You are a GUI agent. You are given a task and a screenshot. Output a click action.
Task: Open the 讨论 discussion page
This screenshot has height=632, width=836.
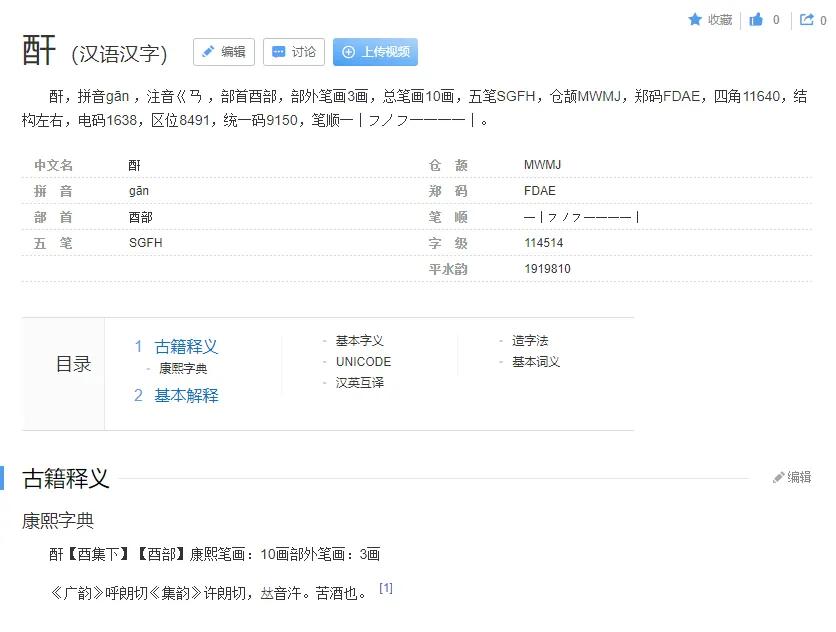pyautogui.click(x=294, y=52)
